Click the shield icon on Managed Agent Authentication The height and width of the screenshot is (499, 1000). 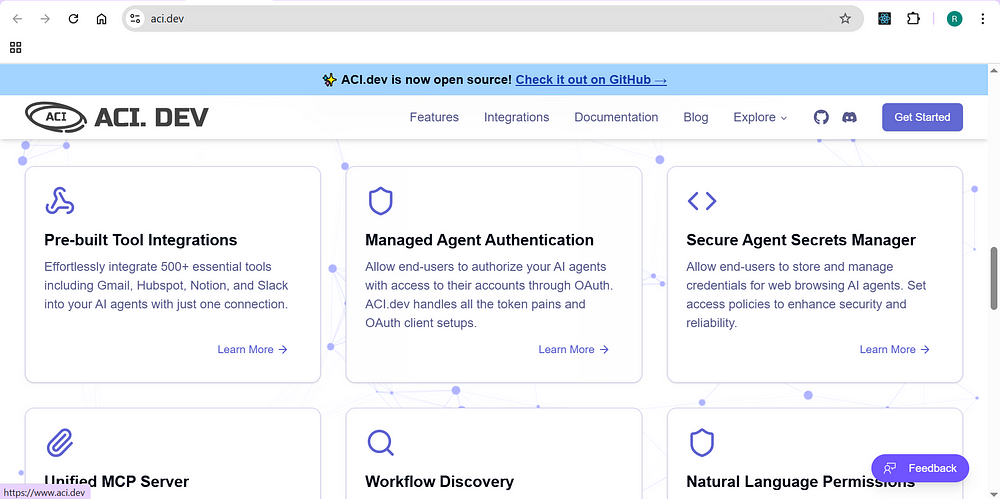coord(381,201)
